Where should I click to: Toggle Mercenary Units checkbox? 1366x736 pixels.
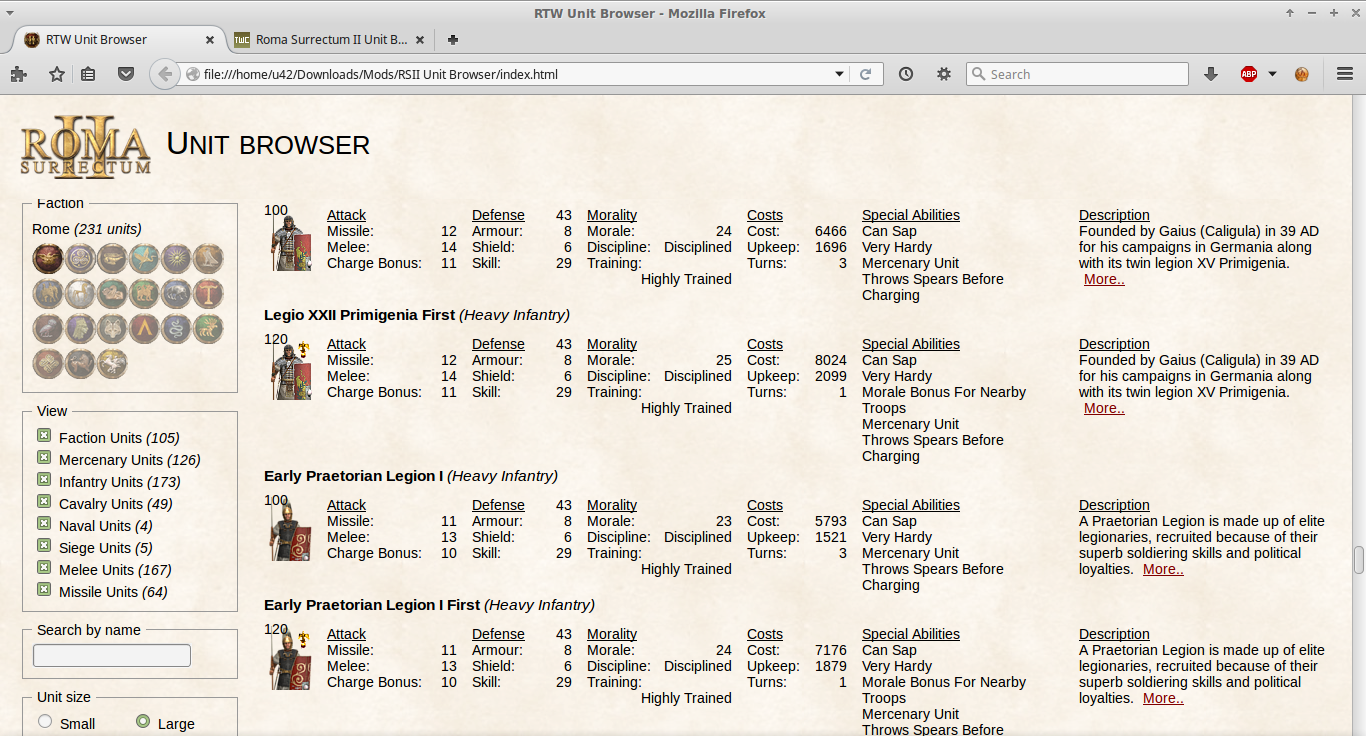click(44, 457)
